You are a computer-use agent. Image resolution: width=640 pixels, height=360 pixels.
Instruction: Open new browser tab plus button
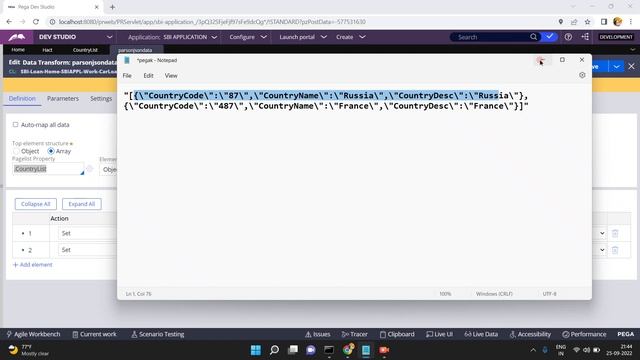pyautogui.click(x=112, y=7)
